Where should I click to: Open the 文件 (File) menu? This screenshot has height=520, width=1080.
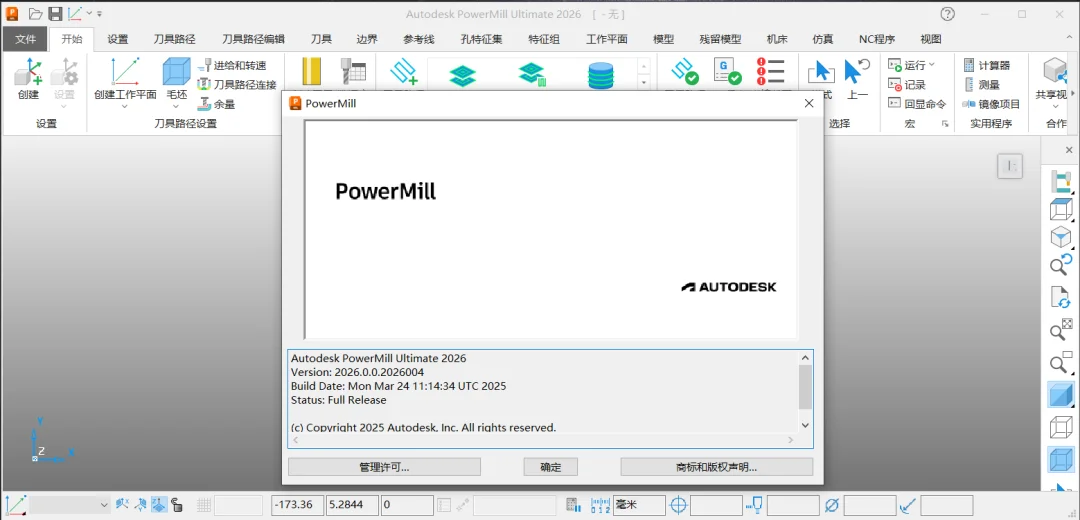(25, 39)
